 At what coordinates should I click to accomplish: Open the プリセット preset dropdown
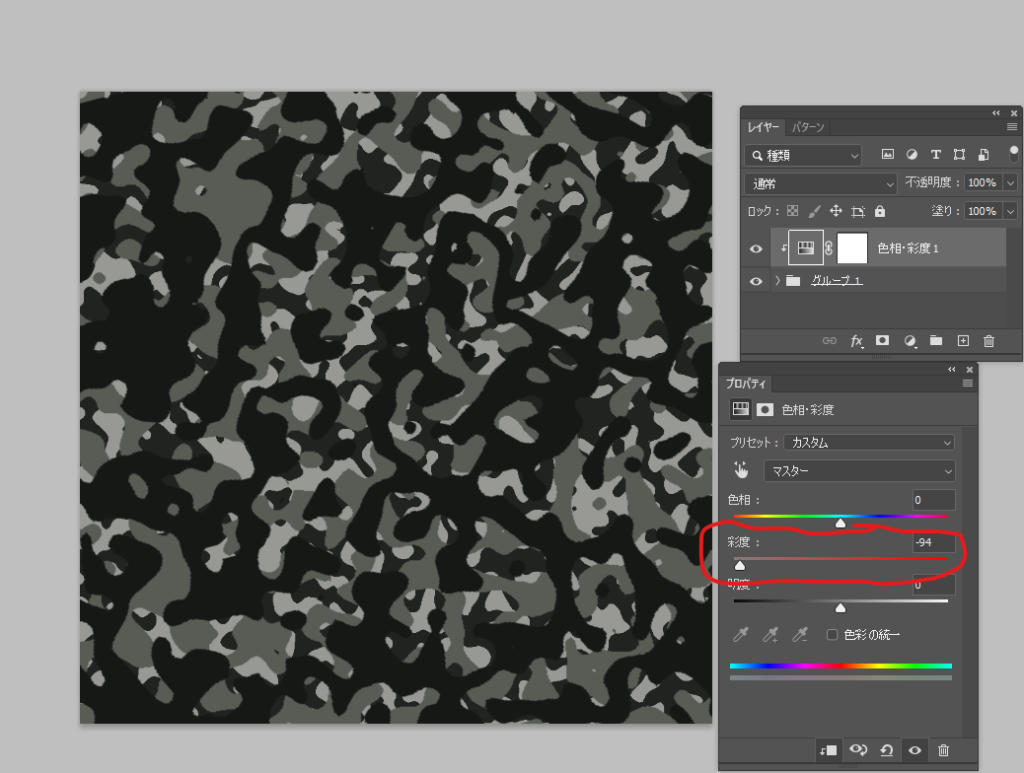pos(869,442)
